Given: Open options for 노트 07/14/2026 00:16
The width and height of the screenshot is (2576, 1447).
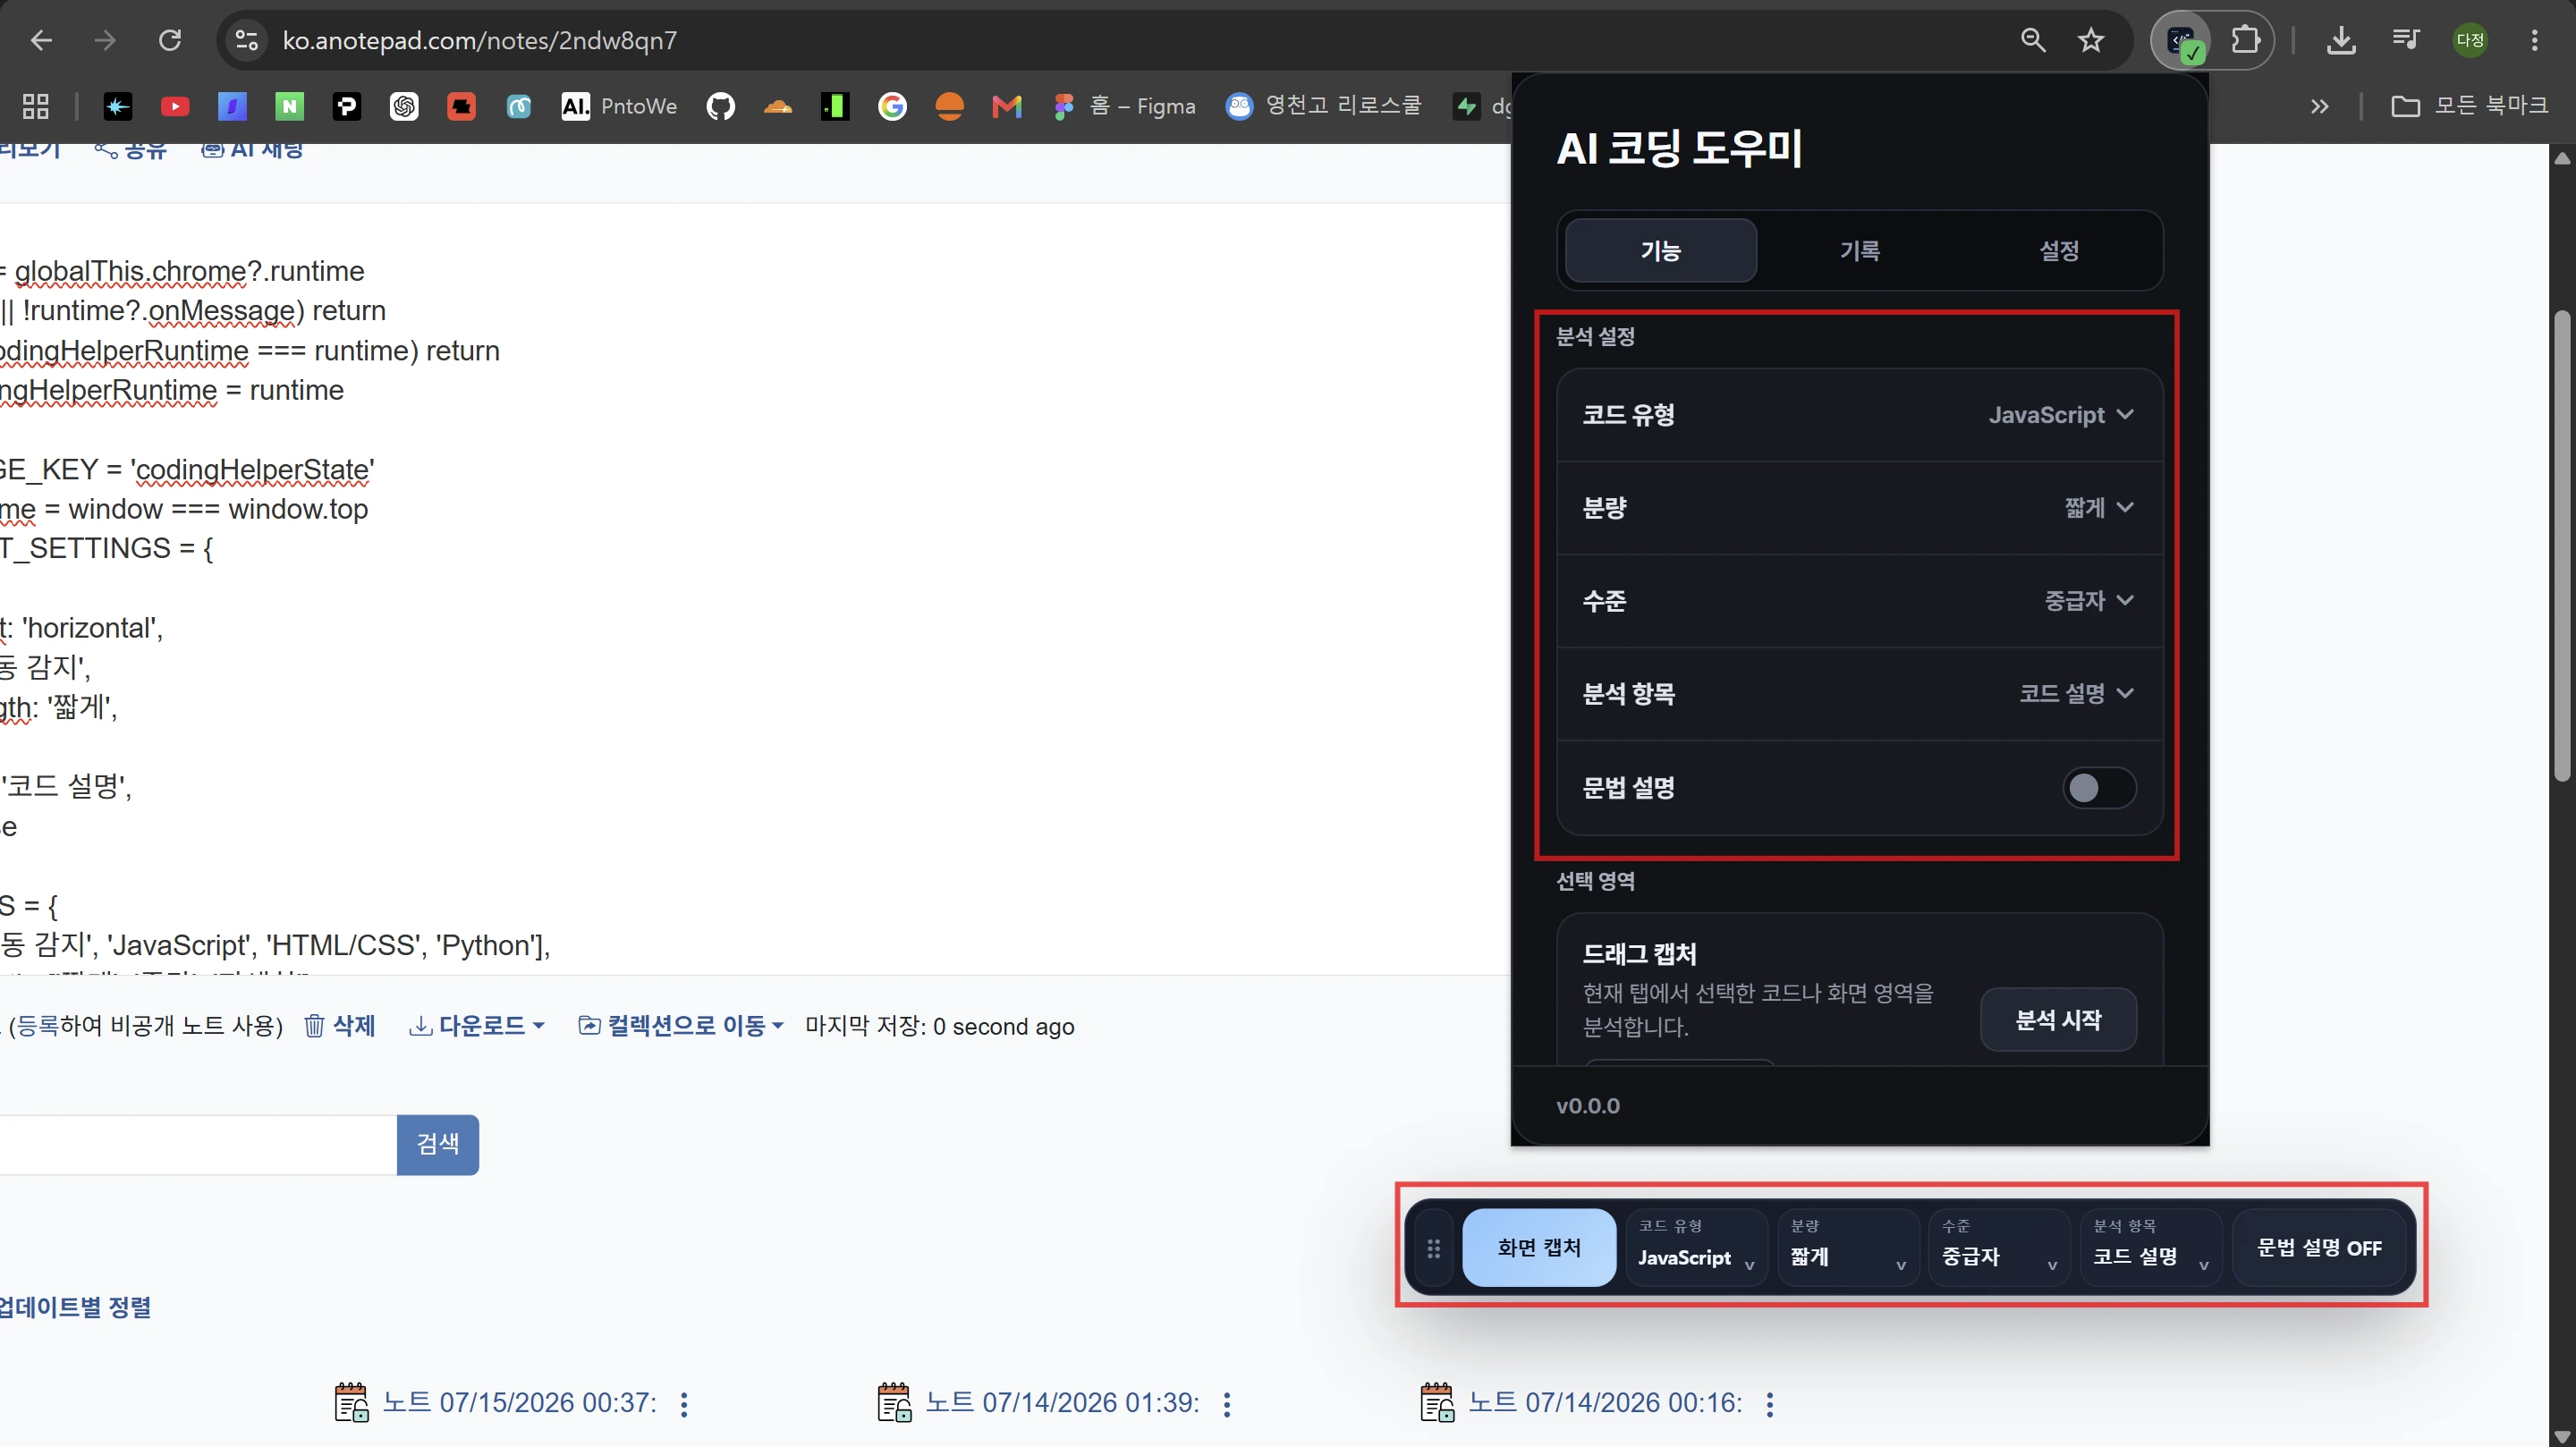Looking at the screenshot, I should 1770,1404.
